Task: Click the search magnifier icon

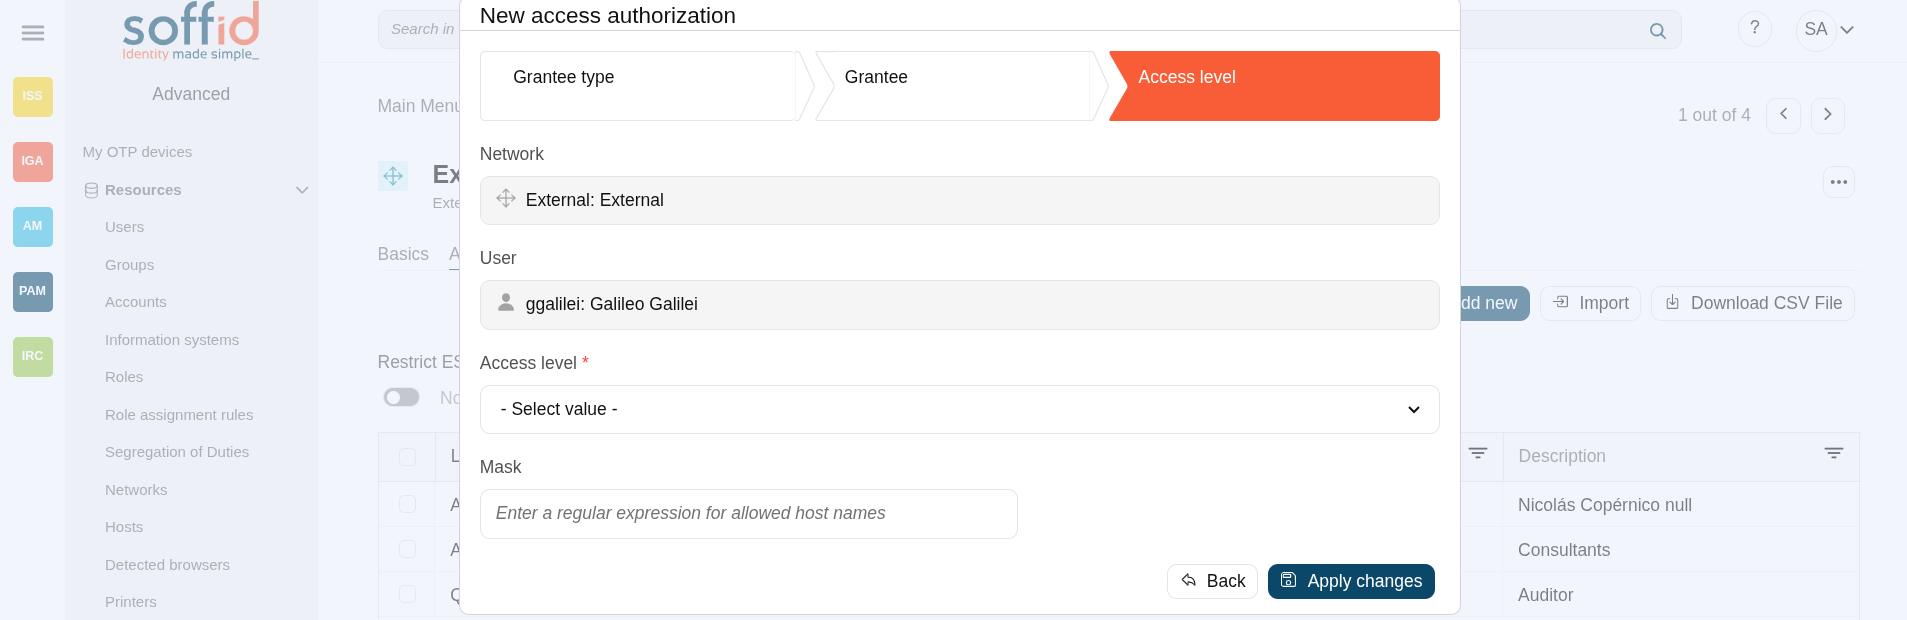Action: [1658, 31]
